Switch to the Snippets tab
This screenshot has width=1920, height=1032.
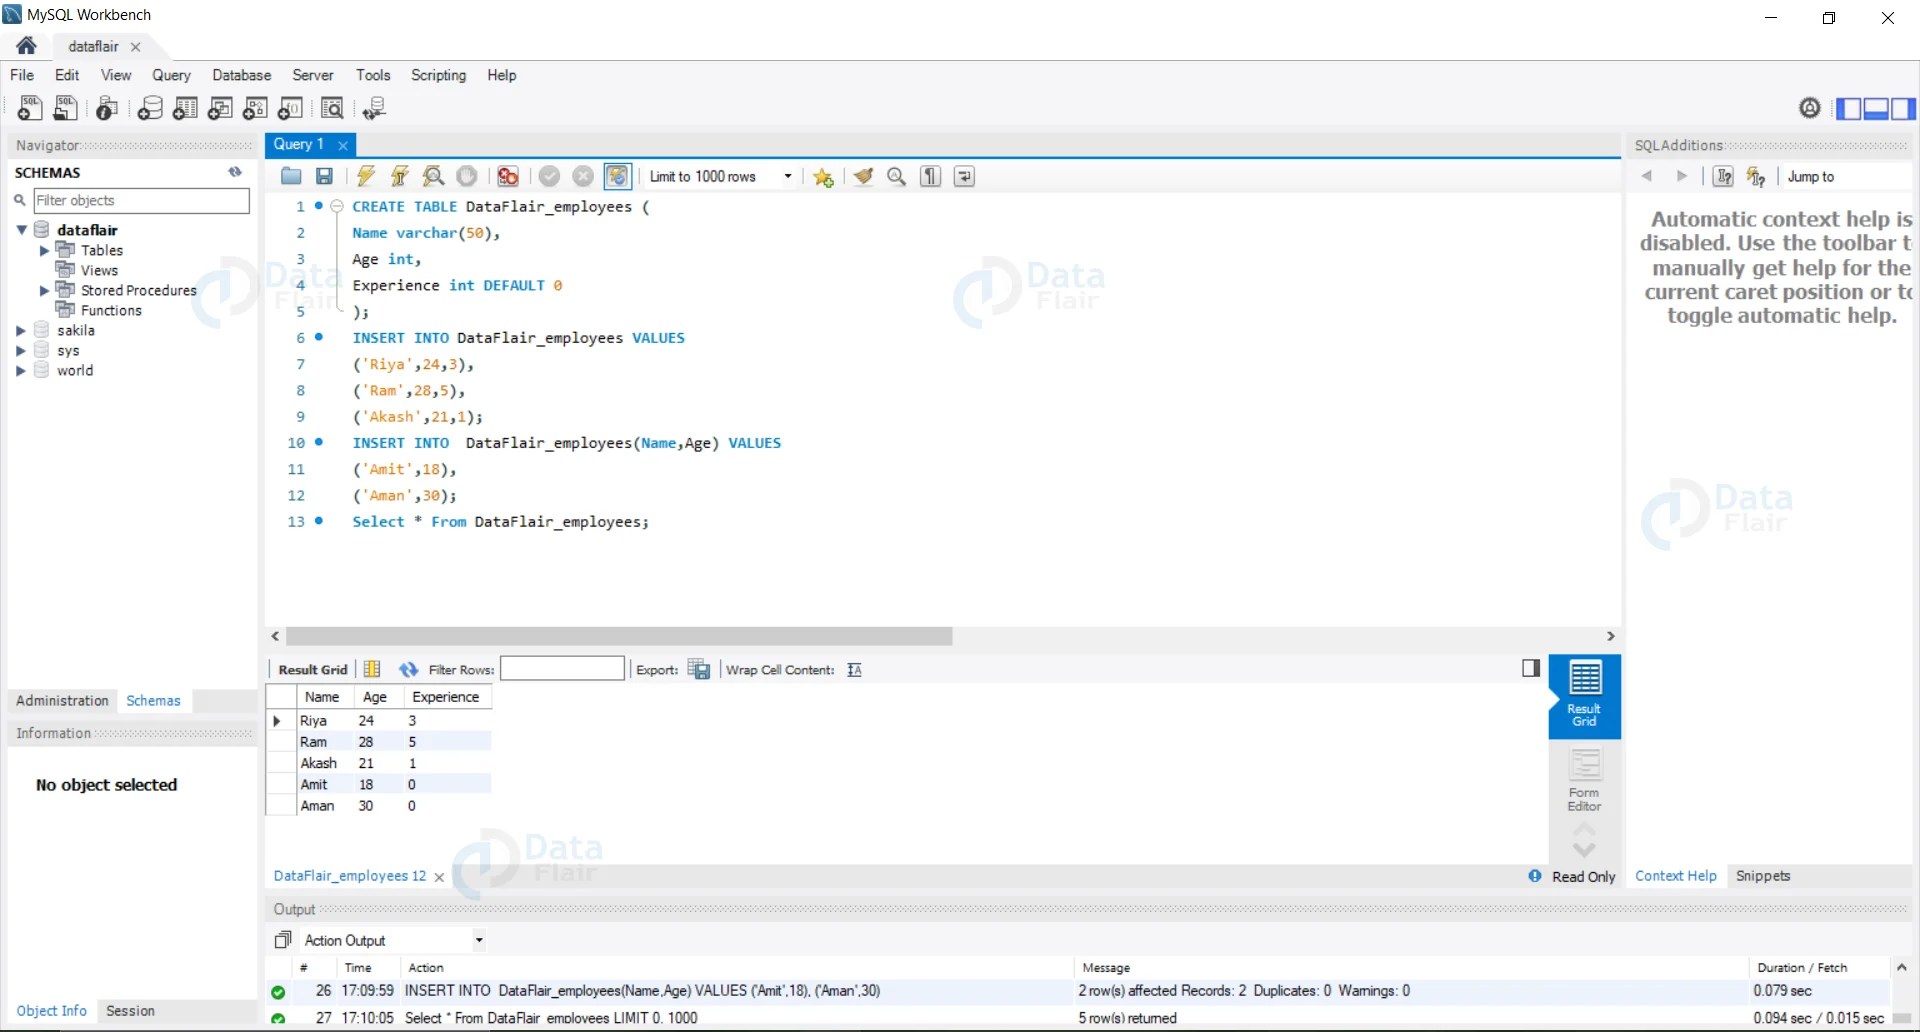(x=1763, y=876)
